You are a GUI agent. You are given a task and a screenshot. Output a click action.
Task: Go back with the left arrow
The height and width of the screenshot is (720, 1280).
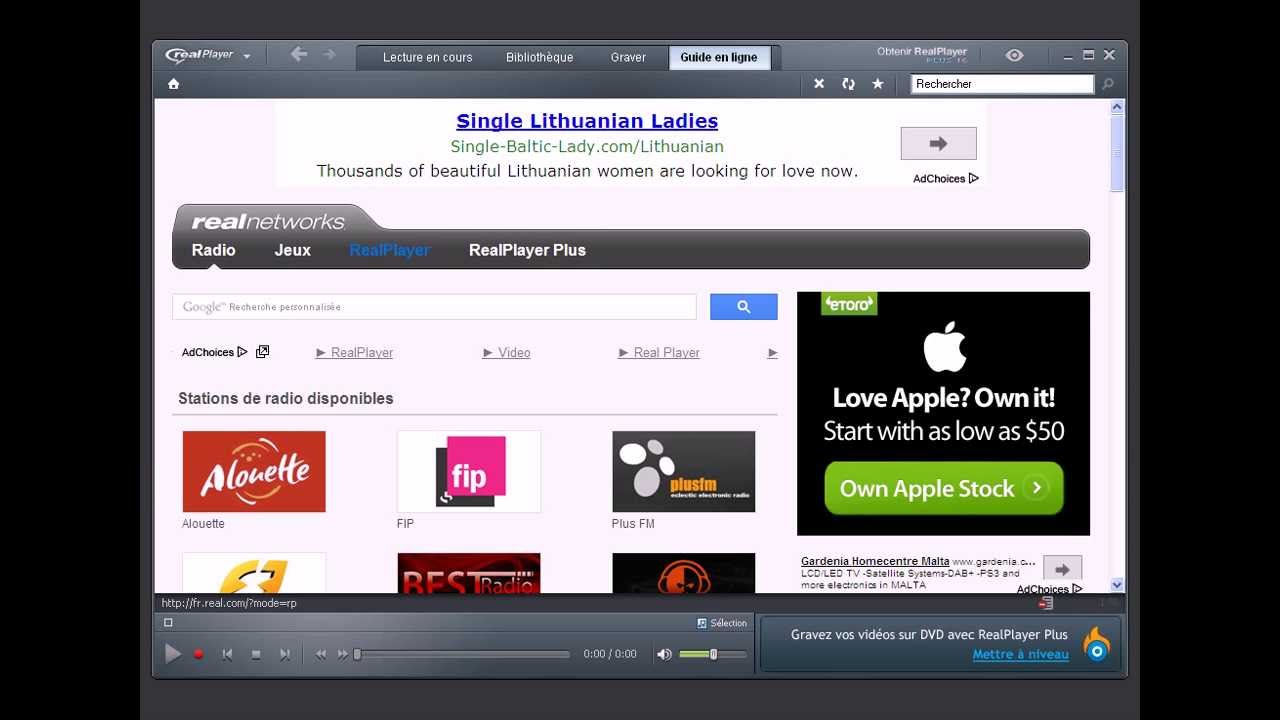tap(298, 55)
